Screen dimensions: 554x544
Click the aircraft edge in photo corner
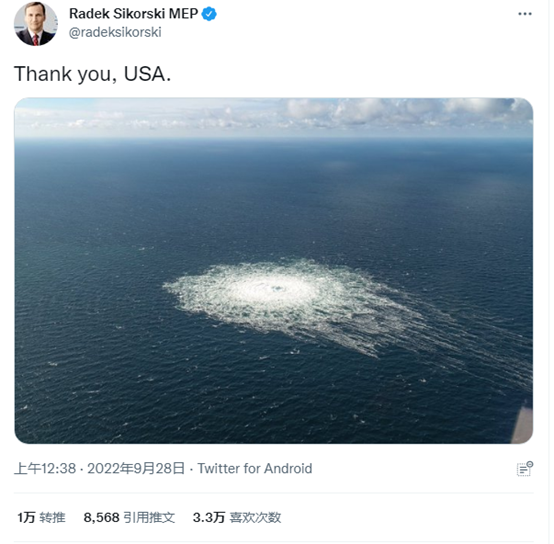[x=523, y=424]
